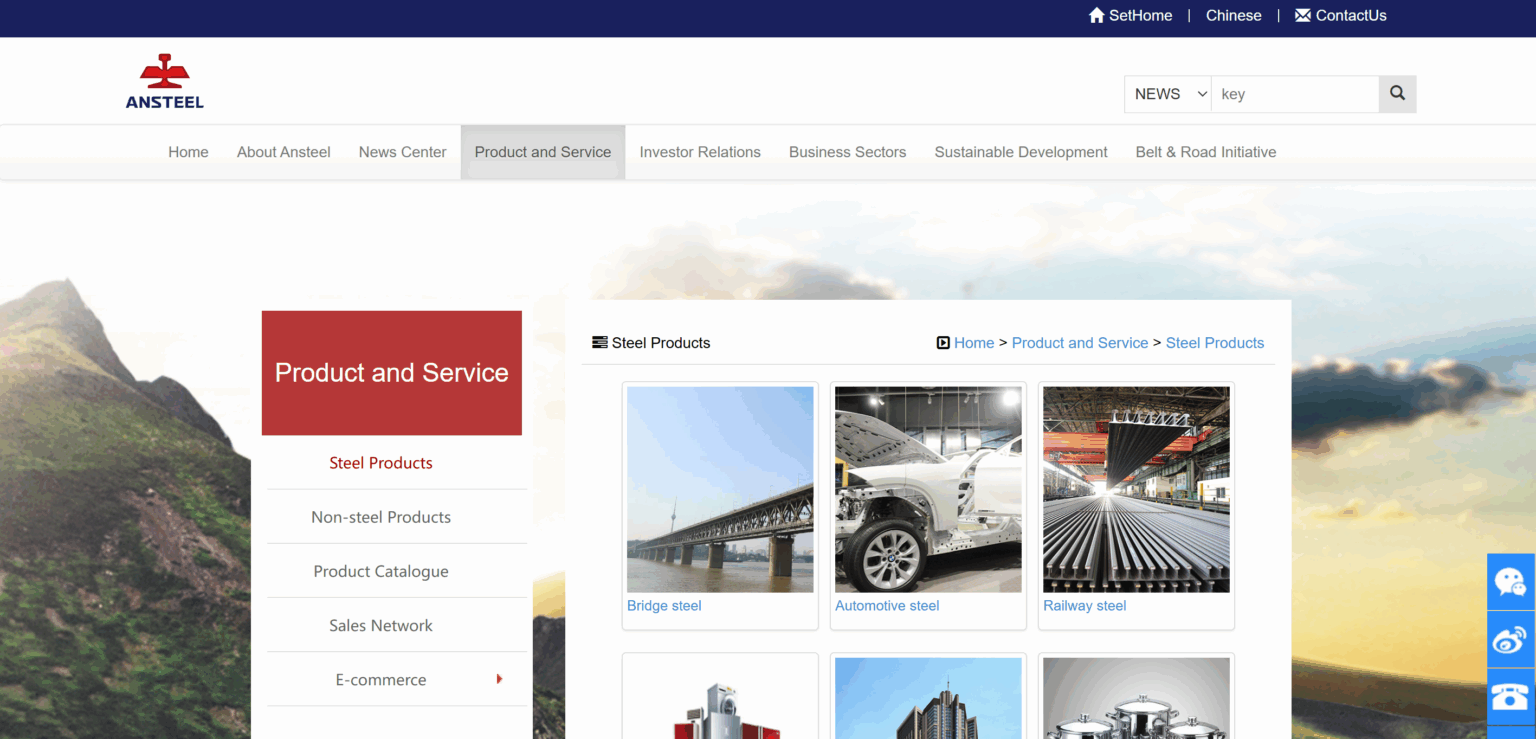
Task: Select Non-steel Products in the sidebar
Action: point(381,517)
